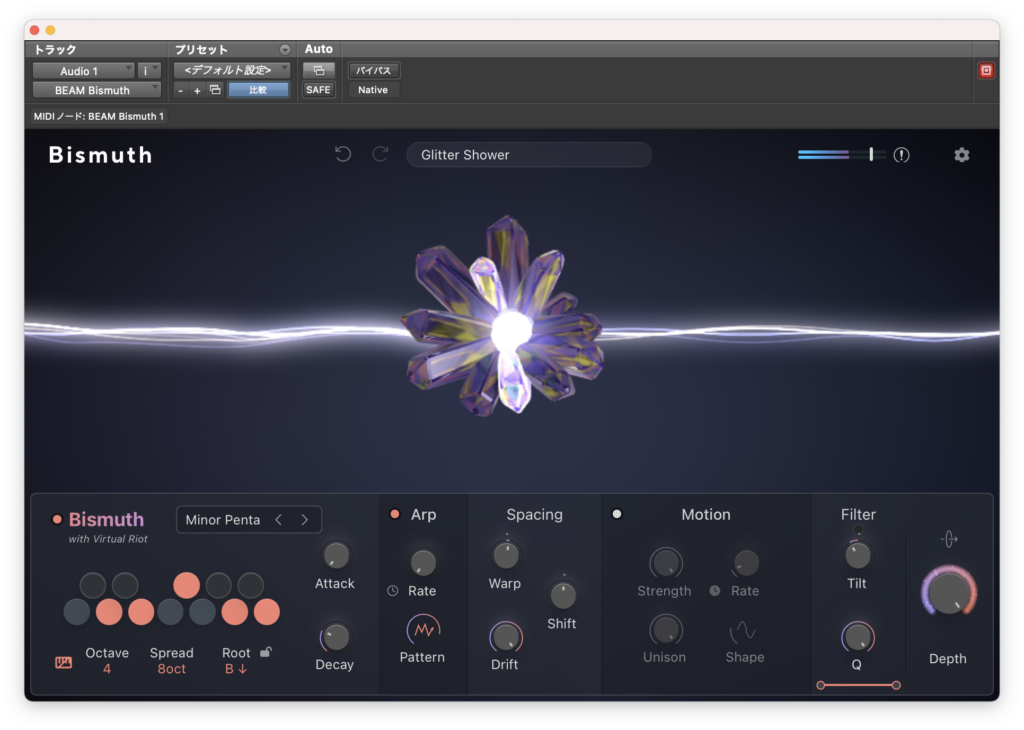Screen dimensions: 1024x730
Task: Click the Bismuth logo title
Action: (101, 155)
